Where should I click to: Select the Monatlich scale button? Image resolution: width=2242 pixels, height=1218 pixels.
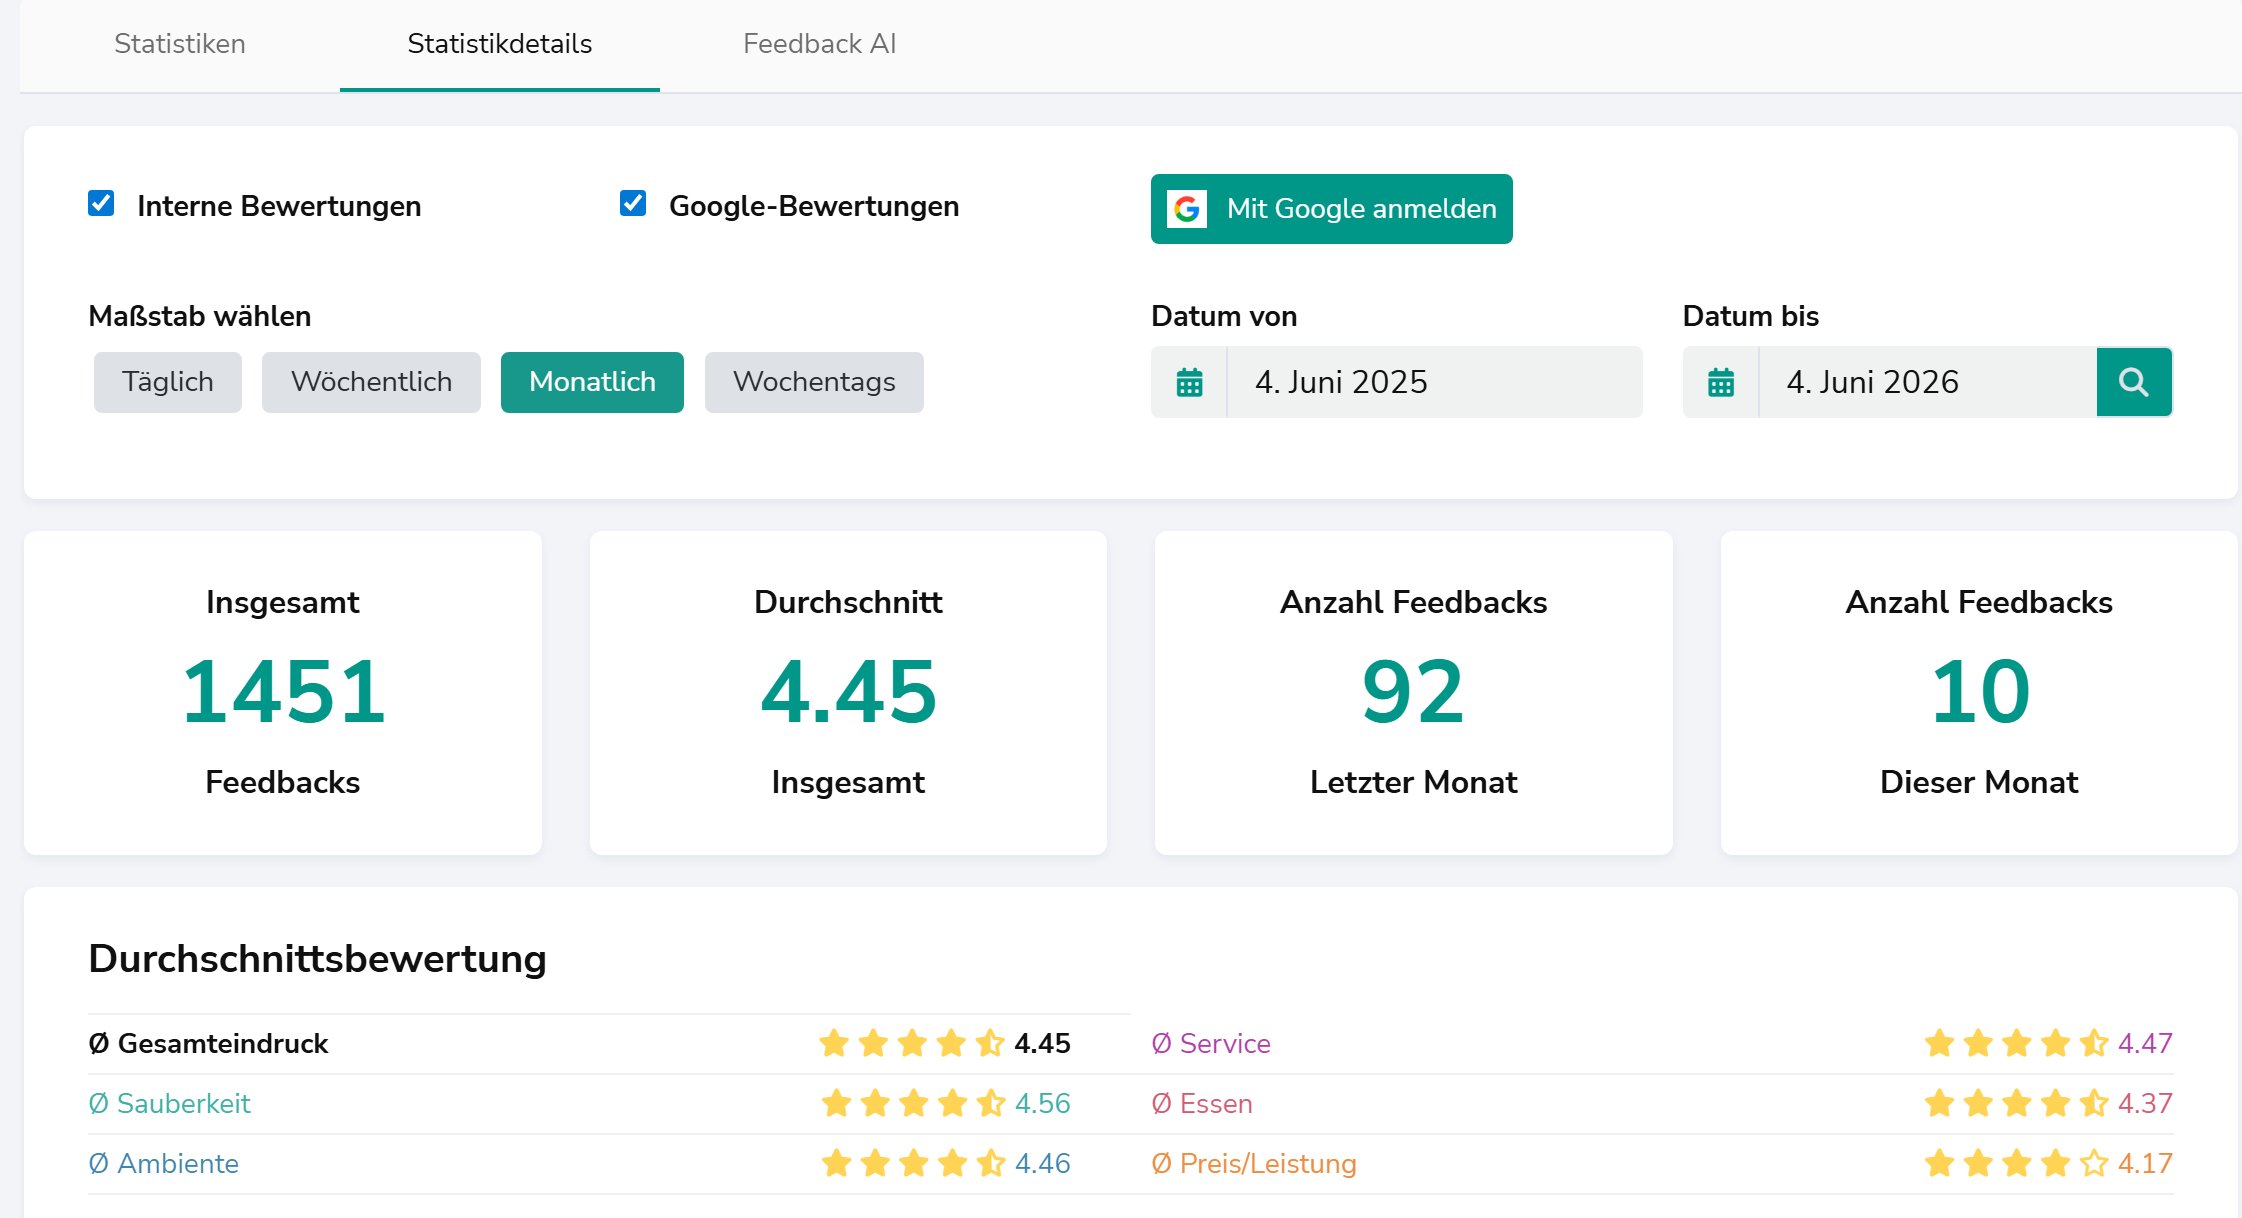point(592,382)
